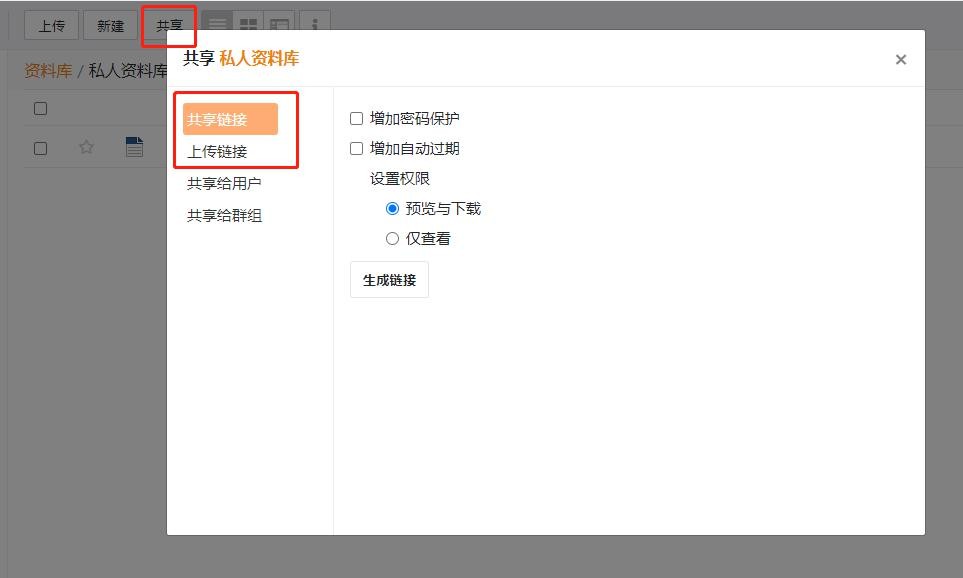Image resolution: width=963 pixels, height=578 pixels.
Task: Open the 共享链接 tab
Action: 230,119
